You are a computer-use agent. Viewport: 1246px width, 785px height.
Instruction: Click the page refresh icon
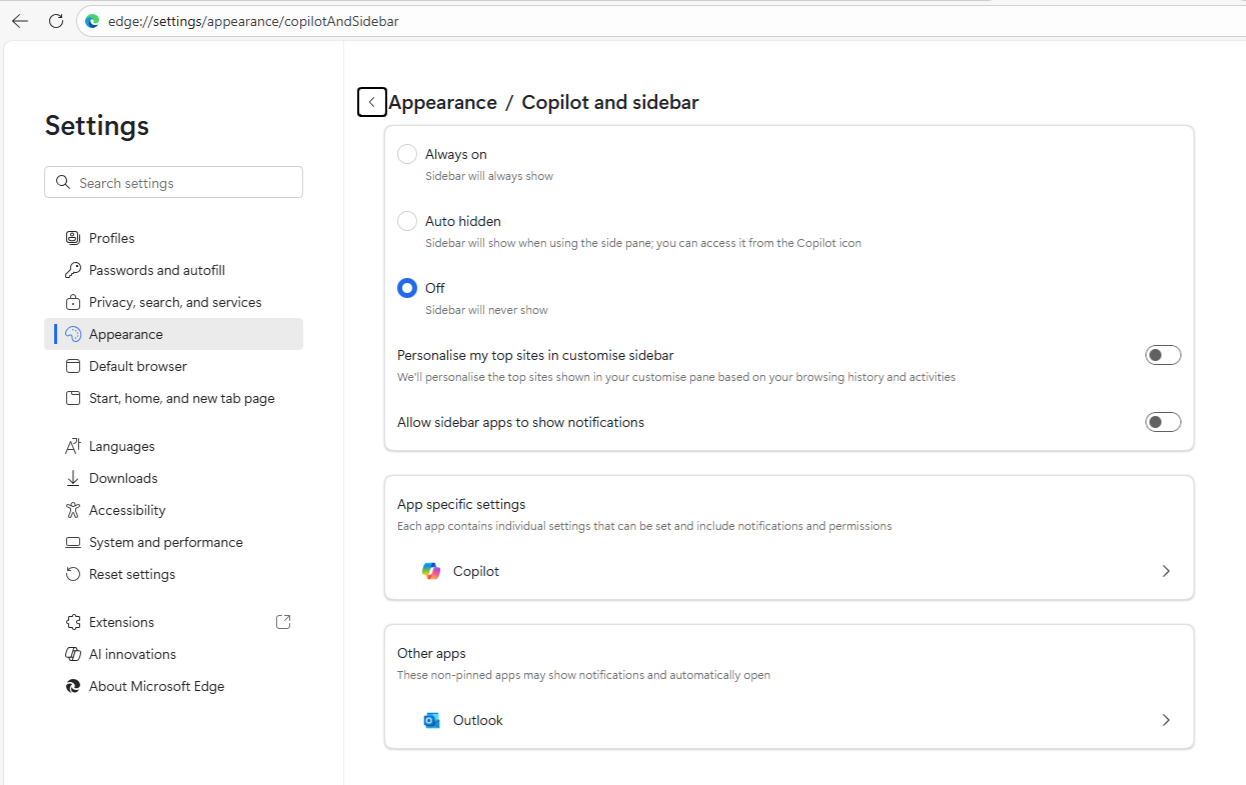click(56, 21)
